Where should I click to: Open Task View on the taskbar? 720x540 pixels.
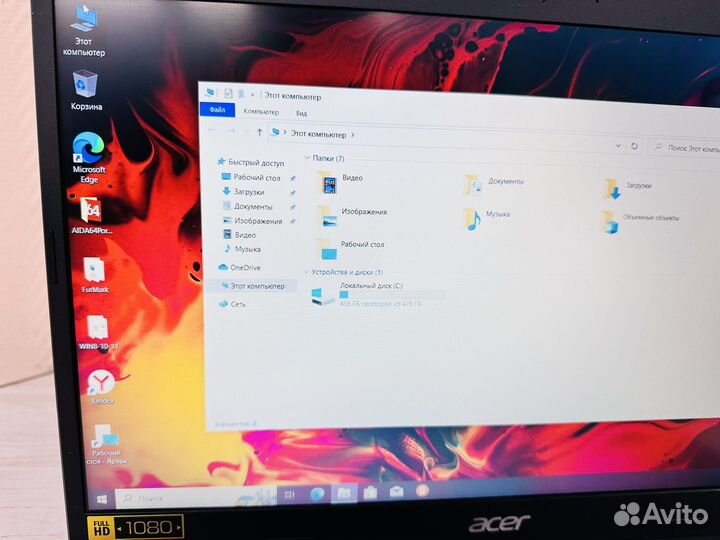289,495
